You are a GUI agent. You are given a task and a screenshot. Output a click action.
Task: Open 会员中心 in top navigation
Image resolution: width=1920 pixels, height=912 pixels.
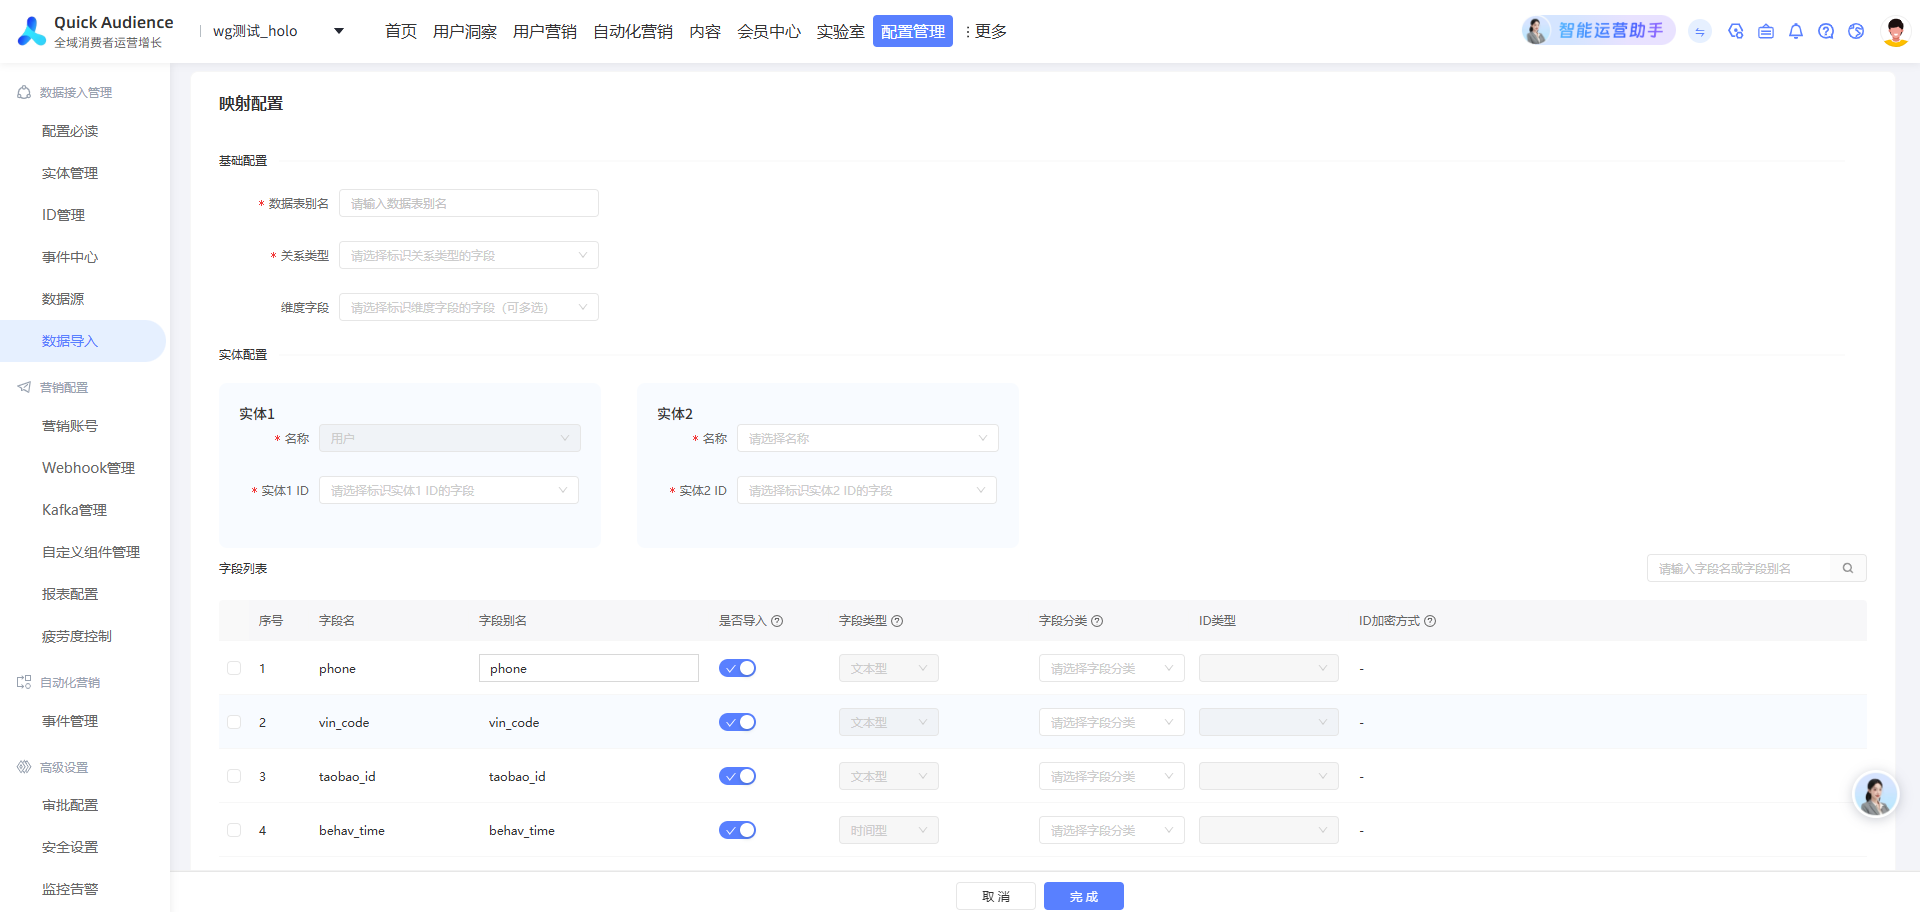(x=769, y=31)
